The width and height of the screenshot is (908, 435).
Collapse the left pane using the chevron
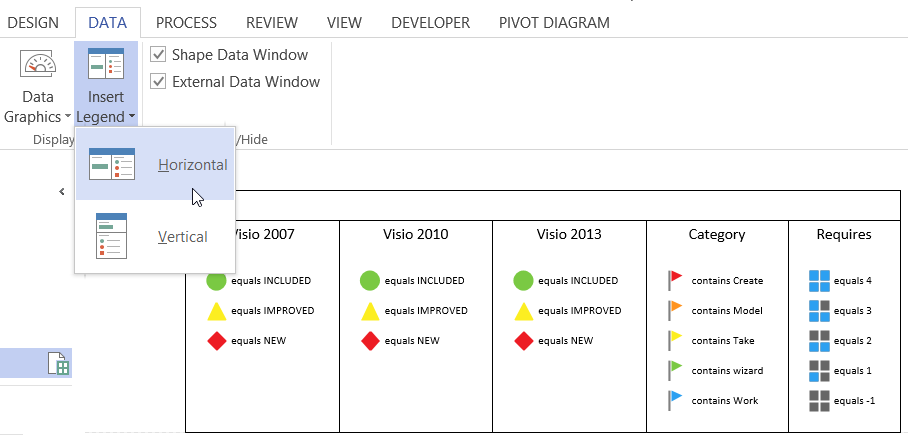coord(62,191)
